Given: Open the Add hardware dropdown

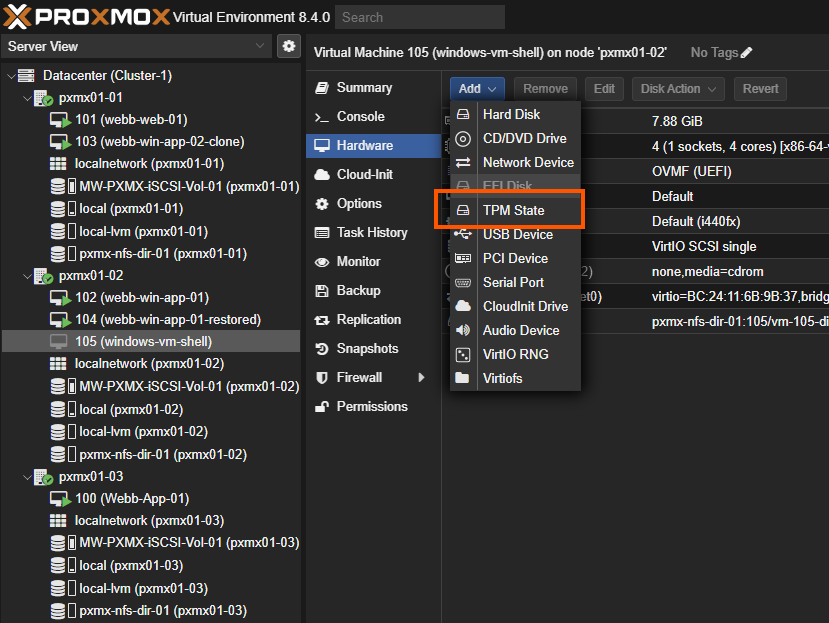Looking at the screenshot, I should pyautogui.click(x=477, y=89).
